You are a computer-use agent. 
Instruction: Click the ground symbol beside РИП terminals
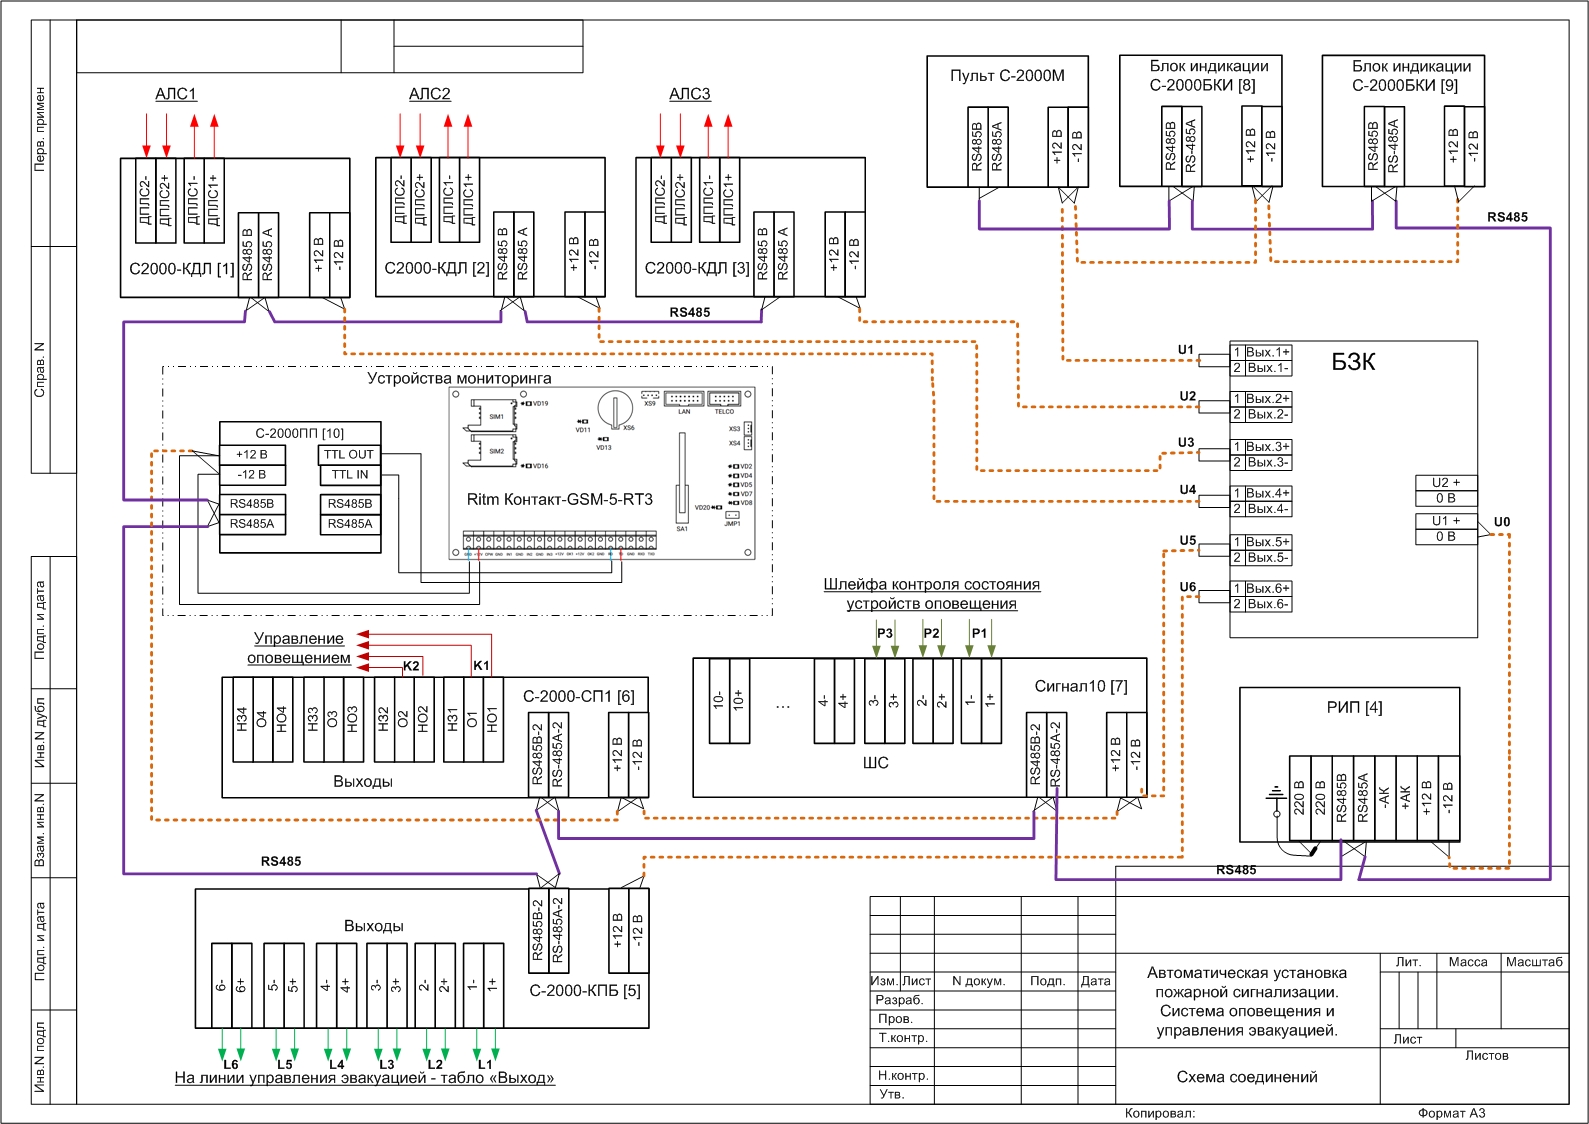1275,797
